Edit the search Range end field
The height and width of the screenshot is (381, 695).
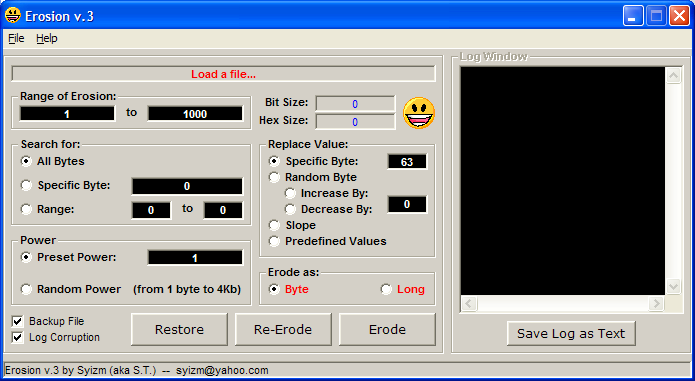coord(223,210)
